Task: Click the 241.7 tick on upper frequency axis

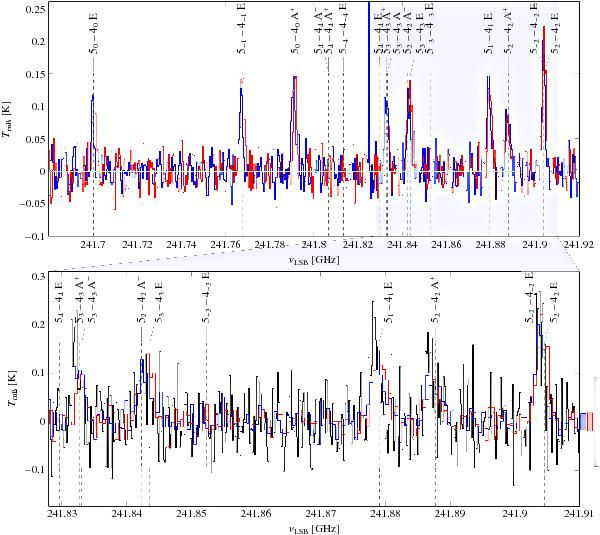Action: (x=93, y=245)
